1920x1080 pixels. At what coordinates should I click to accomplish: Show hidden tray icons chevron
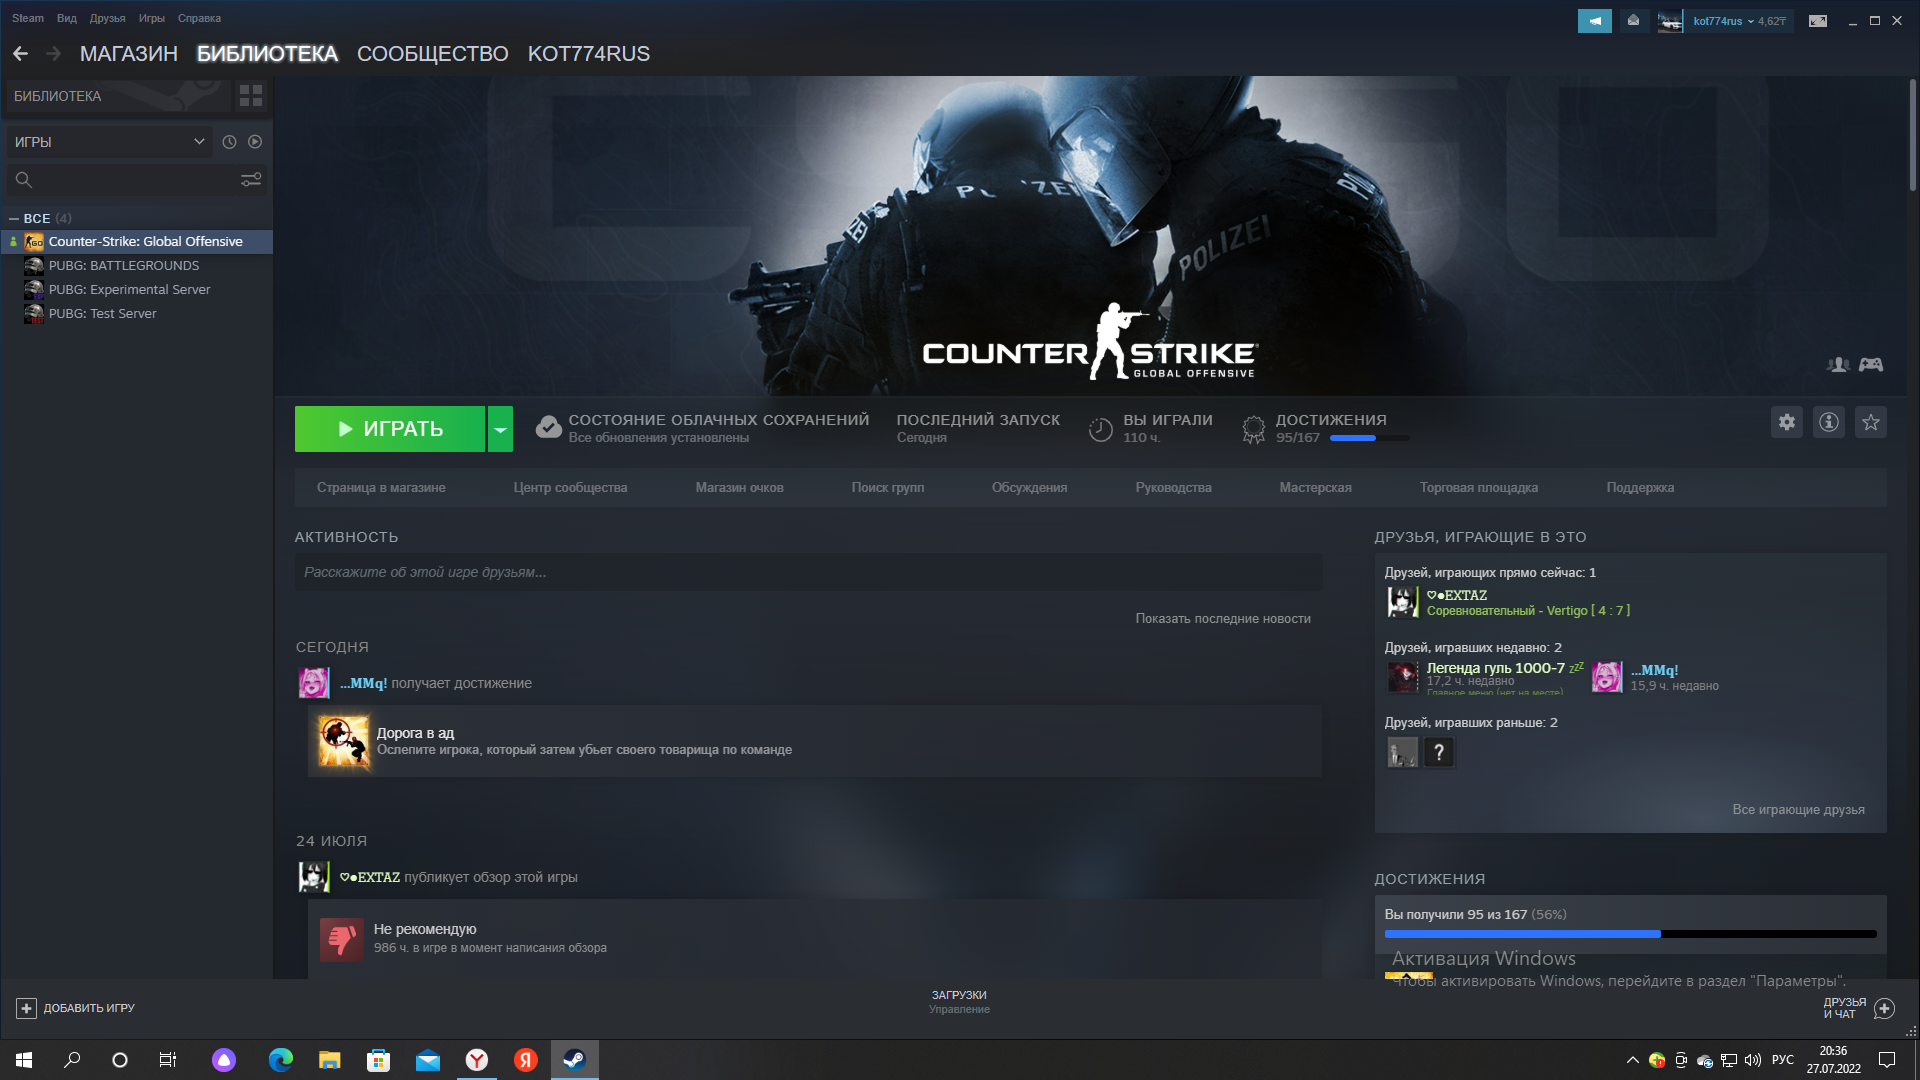(x=1632, y=1060)
